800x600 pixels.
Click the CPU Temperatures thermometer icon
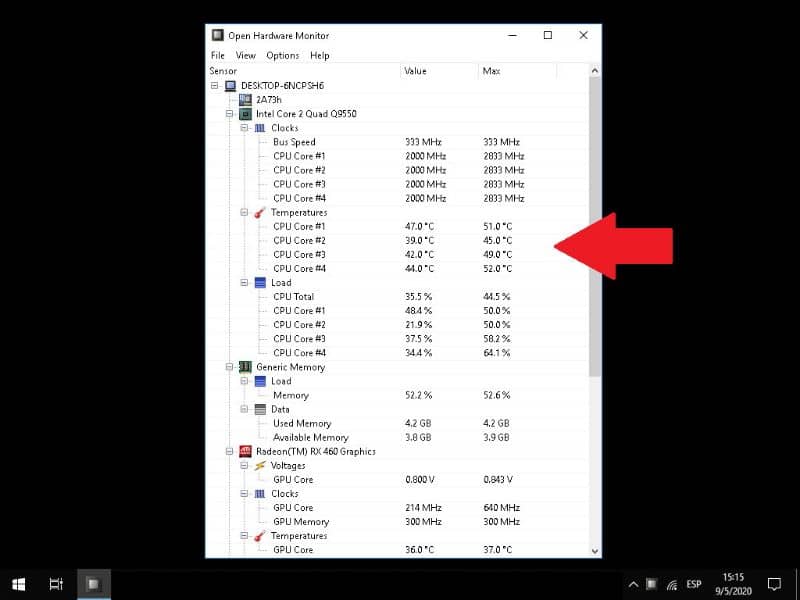tap(260, 212)
